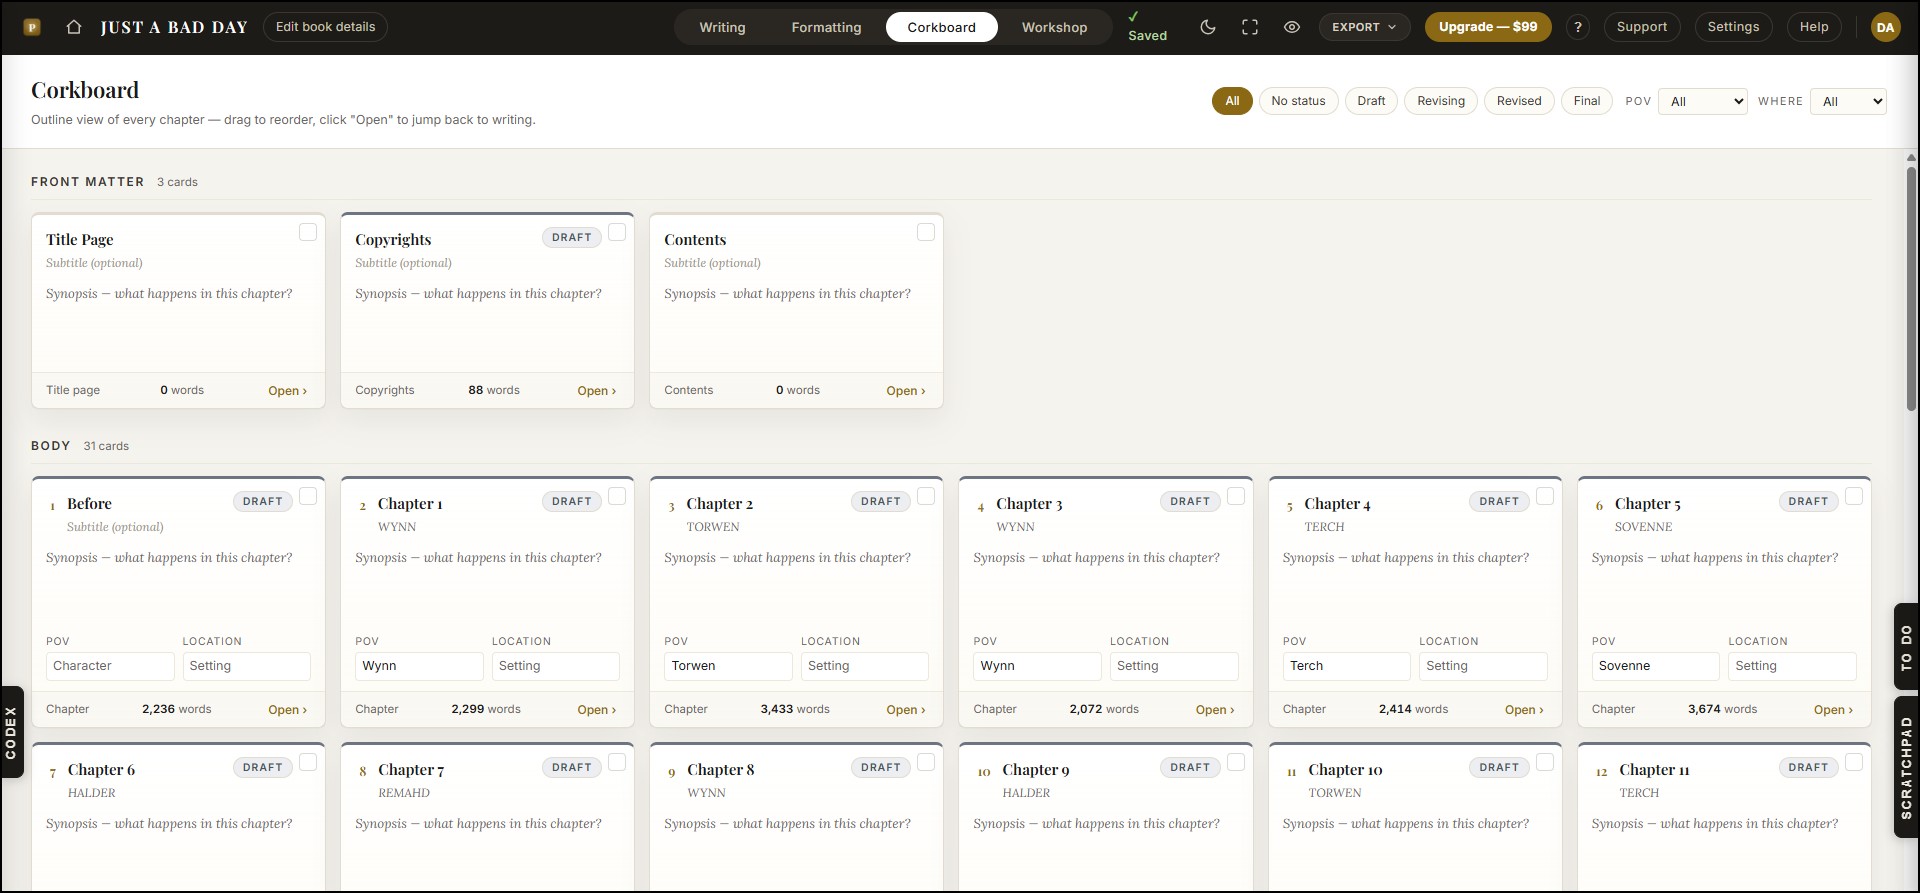Viewport: 1920px width, 893px height.
Task: Click the gold P app logo icon
Action: pos(32,27)
